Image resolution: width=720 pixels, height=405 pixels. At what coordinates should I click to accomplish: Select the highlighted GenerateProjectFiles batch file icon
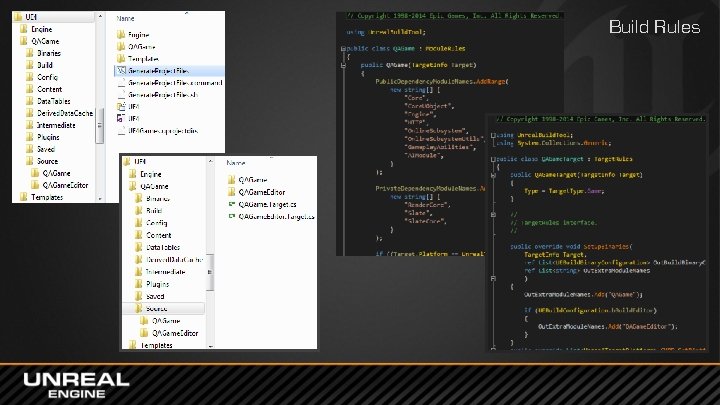coord(121,71)
